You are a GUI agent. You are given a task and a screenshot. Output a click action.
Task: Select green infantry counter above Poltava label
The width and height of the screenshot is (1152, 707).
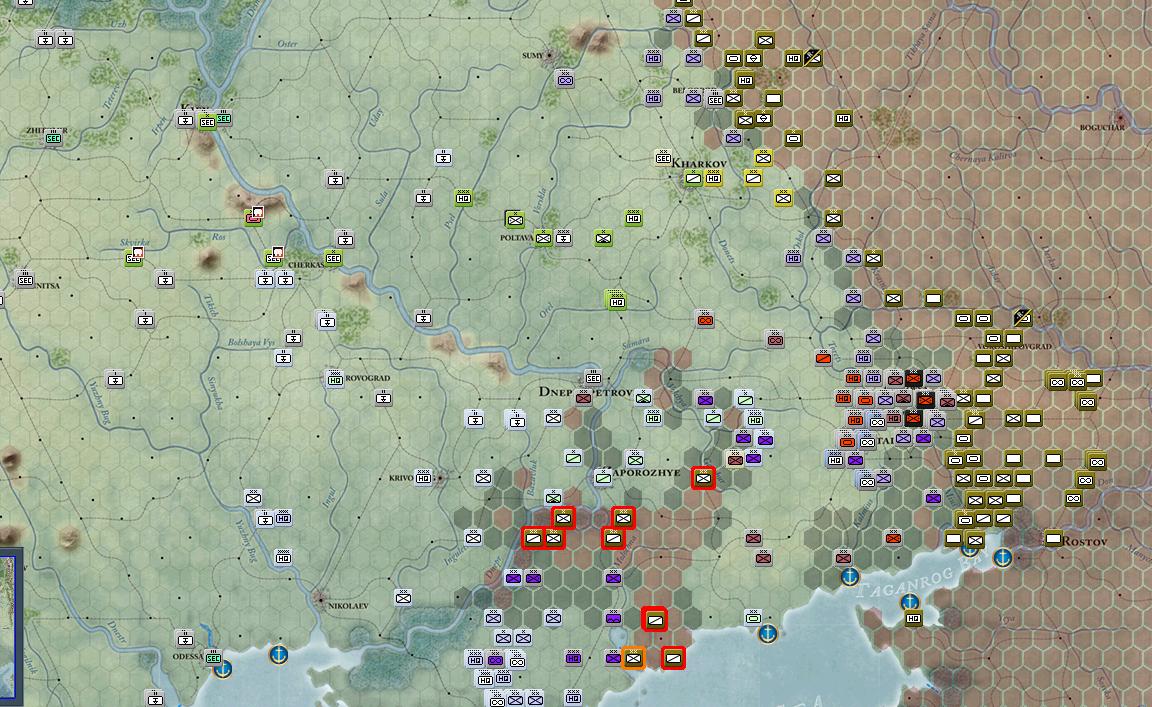coord(515,219)
